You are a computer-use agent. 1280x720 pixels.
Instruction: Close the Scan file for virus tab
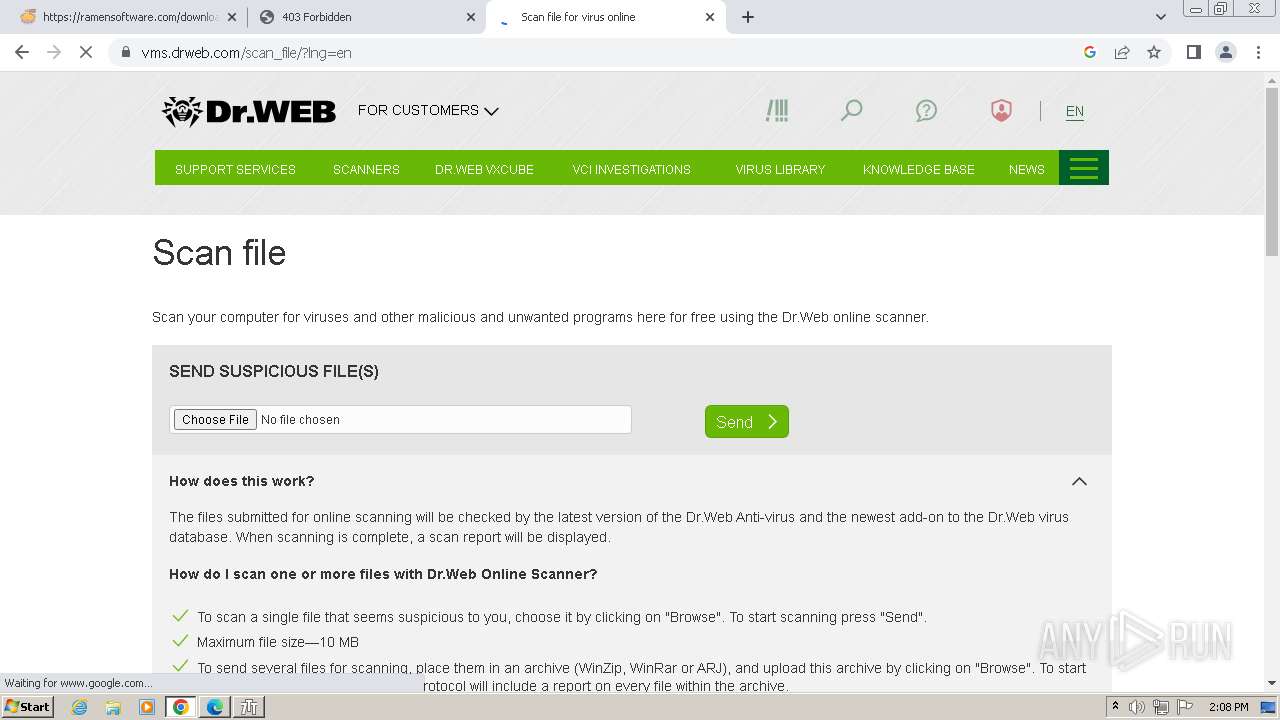[x=710, y=17]
